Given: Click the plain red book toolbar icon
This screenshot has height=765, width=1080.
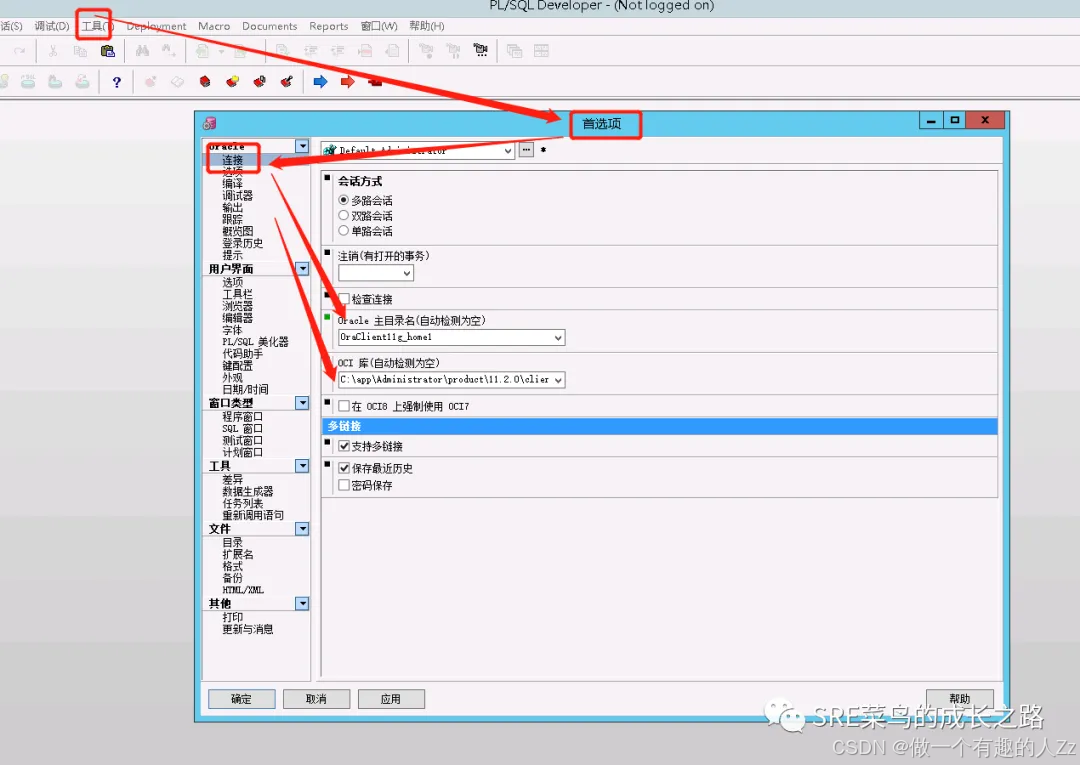Looking at the screenshot, I should click(x=205, y=81).
